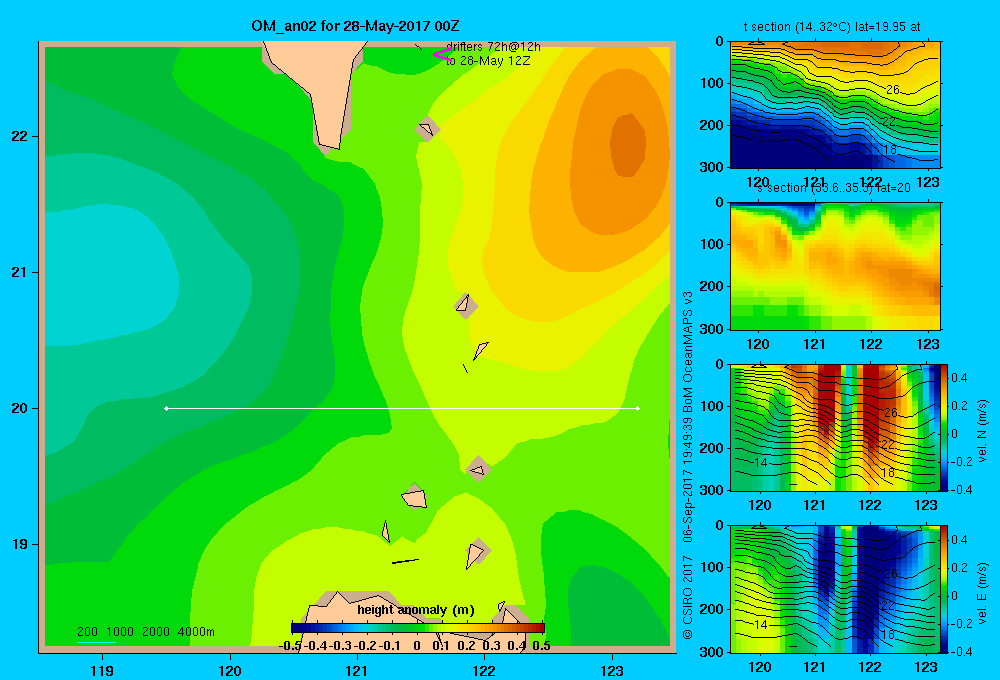Click longitude label 123 below main map

coord(612,670)
